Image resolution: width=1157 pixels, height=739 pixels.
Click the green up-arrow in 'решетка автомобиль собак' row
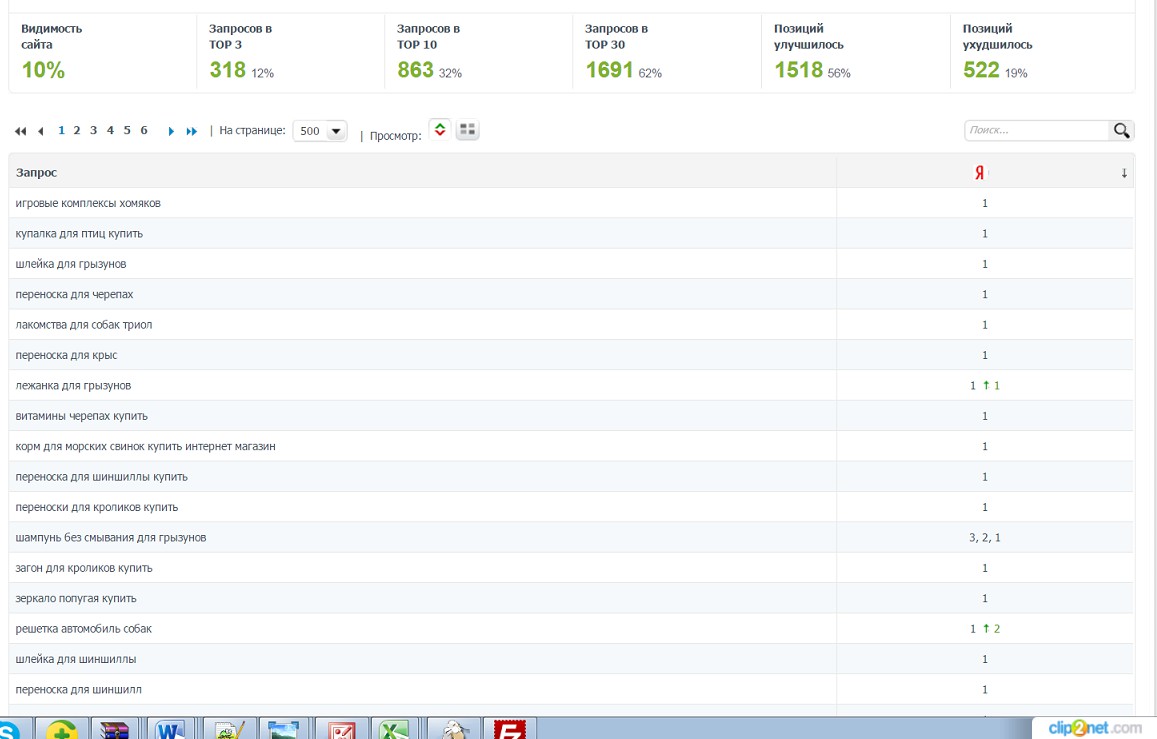click(x=986, y=628)
